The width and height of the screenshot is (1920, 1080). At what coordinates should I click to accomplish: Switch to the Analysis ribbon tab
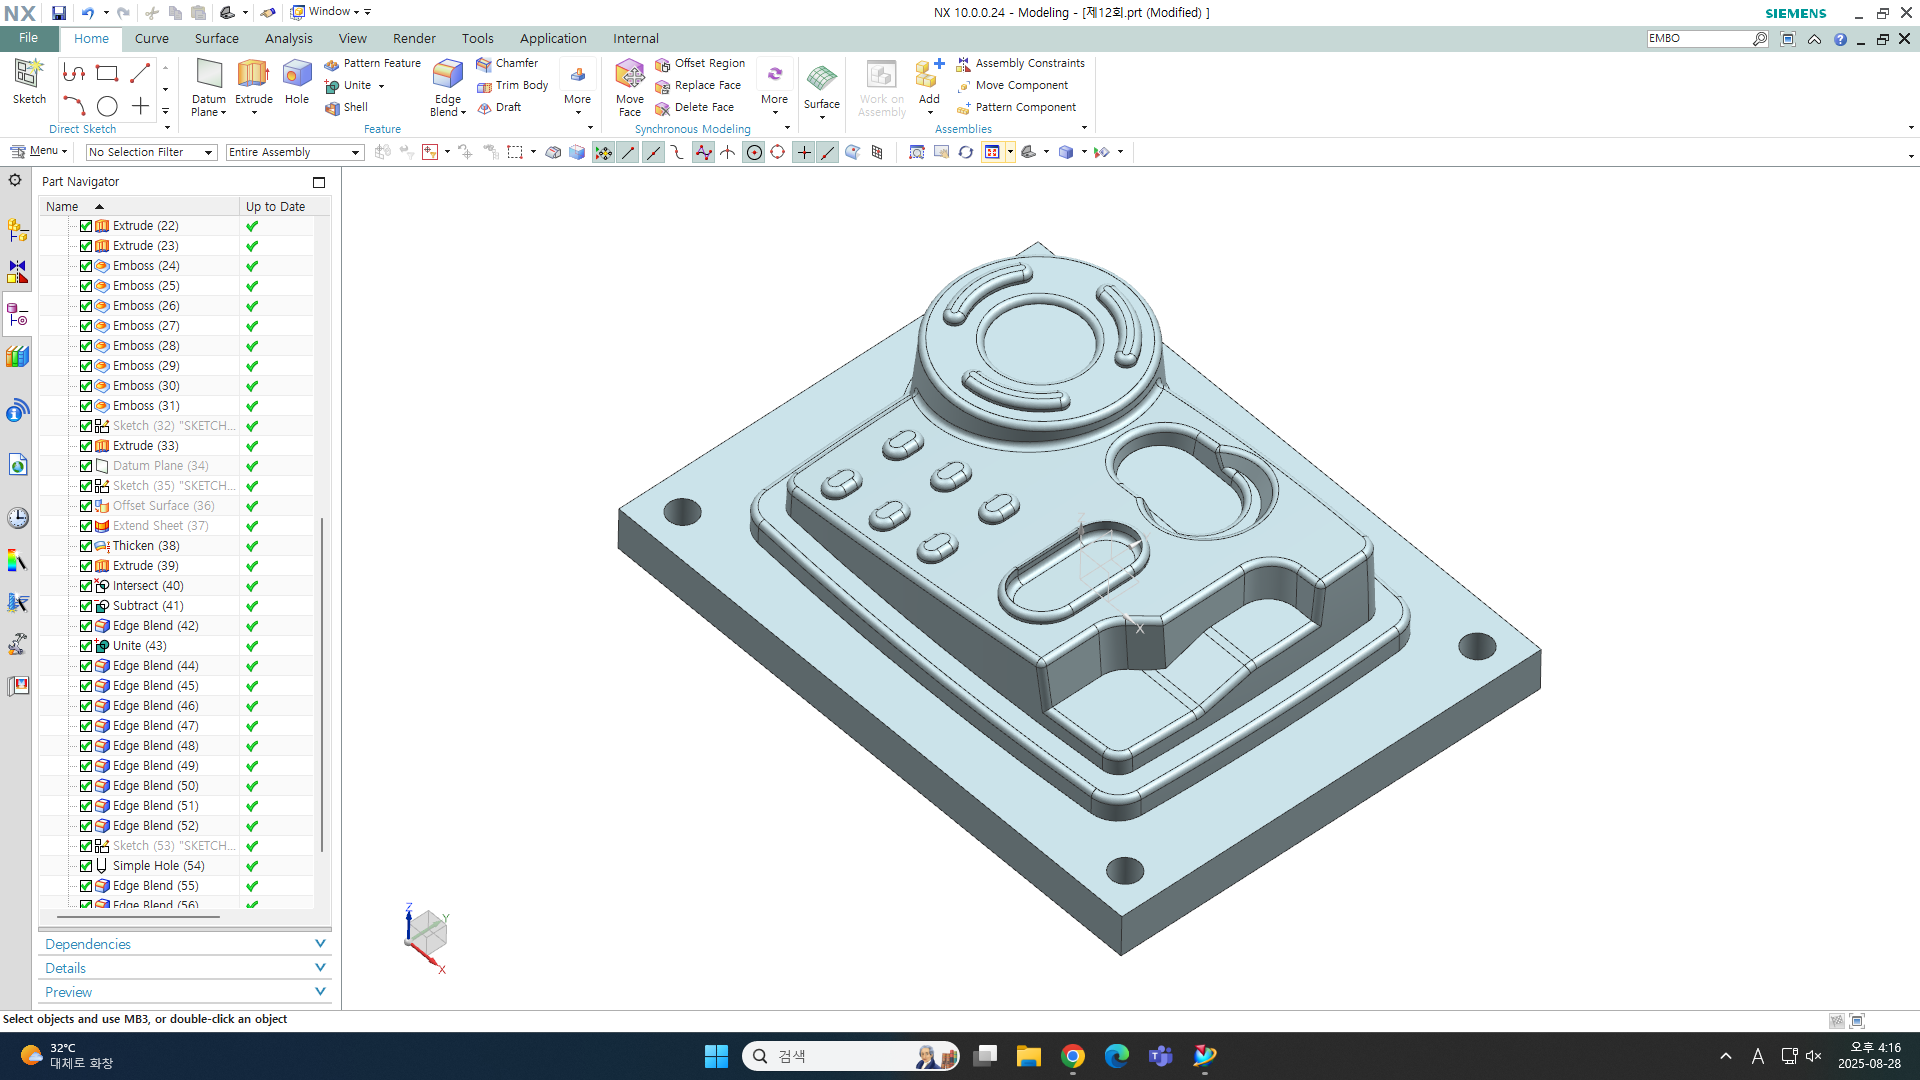[x=288, y=38]
